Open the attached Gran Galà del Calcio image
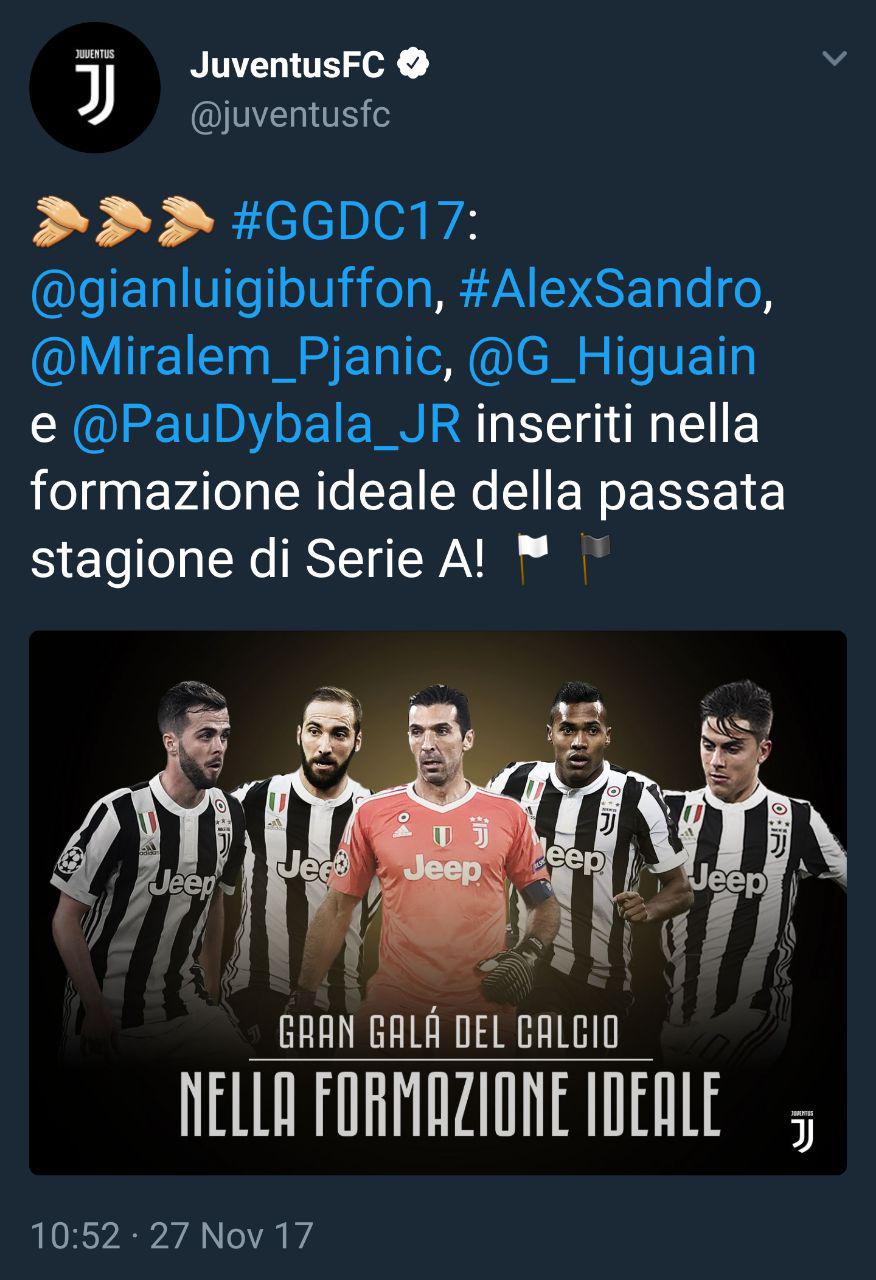876x1280 pixels. [438, 902]
